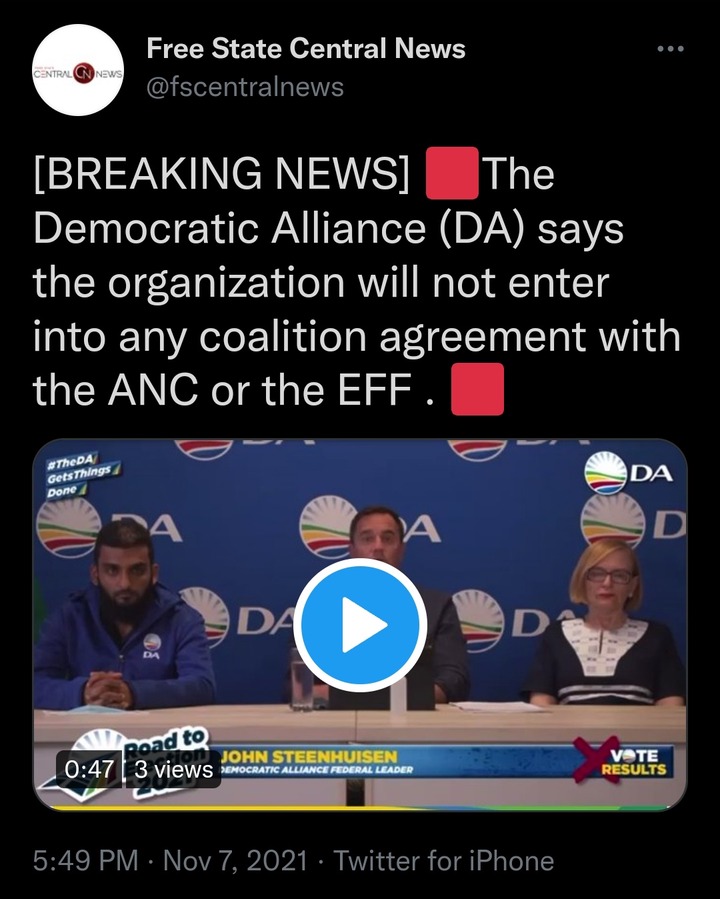Play the embedded DA press conference video
This screenshot has height=899, width=720.
coord(360,624)
